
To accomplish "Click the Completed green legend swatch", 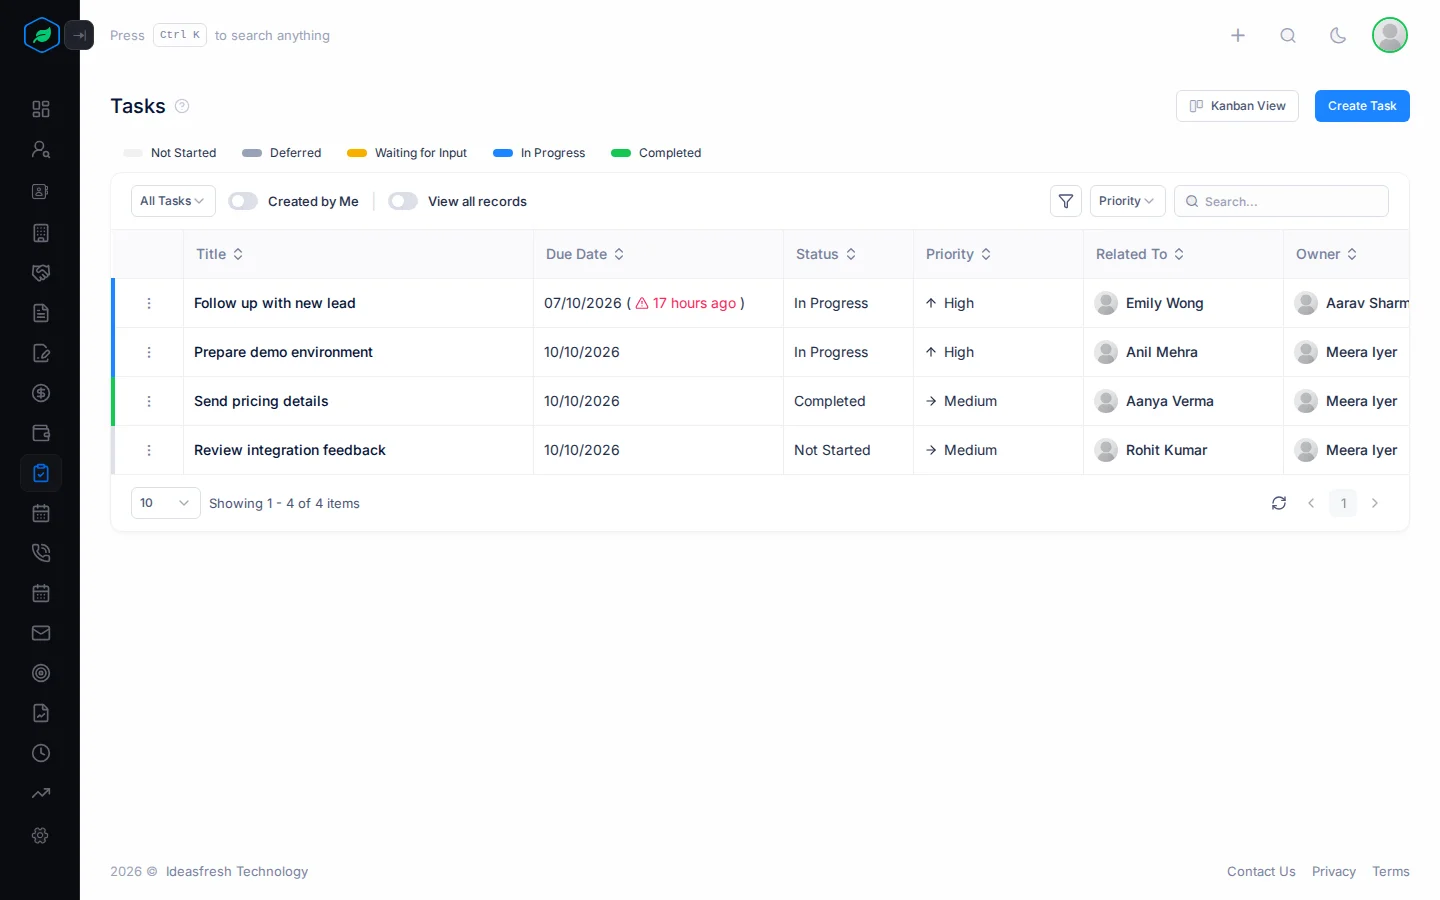I will pos(621,153).
